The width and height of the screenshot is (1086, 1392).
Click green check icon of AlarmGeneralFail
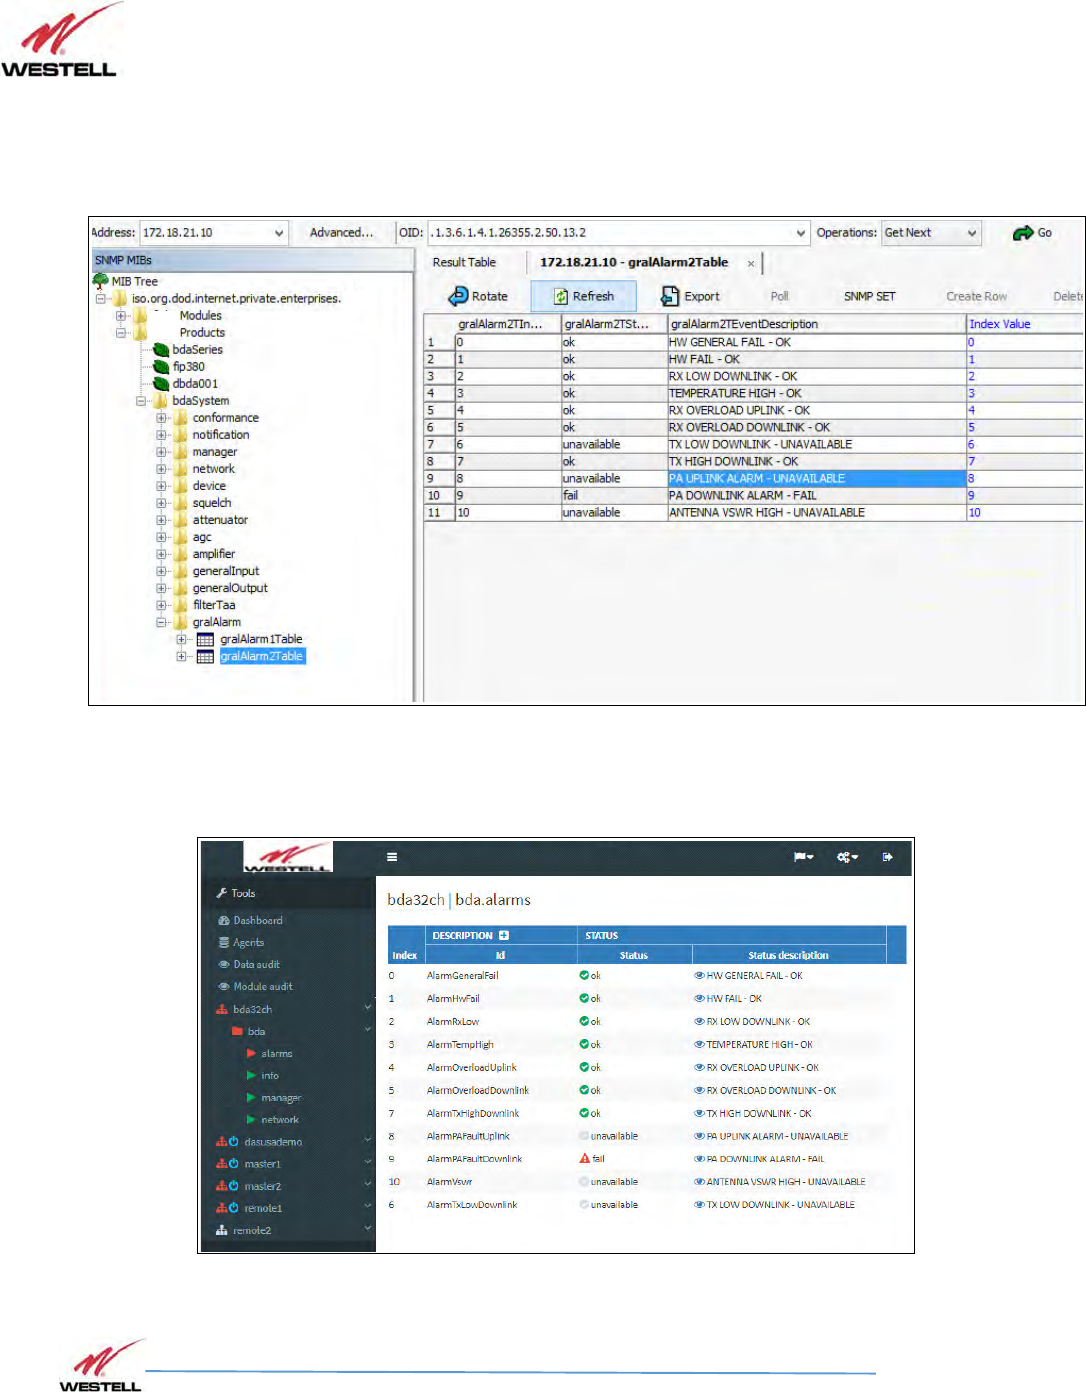click(584, 975)
